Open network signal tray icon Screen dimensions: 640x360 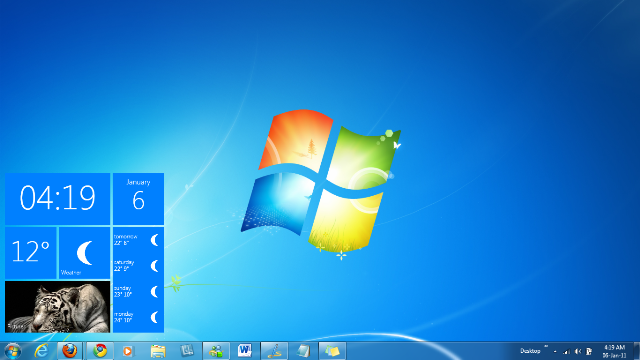click(x=566, y=351)
